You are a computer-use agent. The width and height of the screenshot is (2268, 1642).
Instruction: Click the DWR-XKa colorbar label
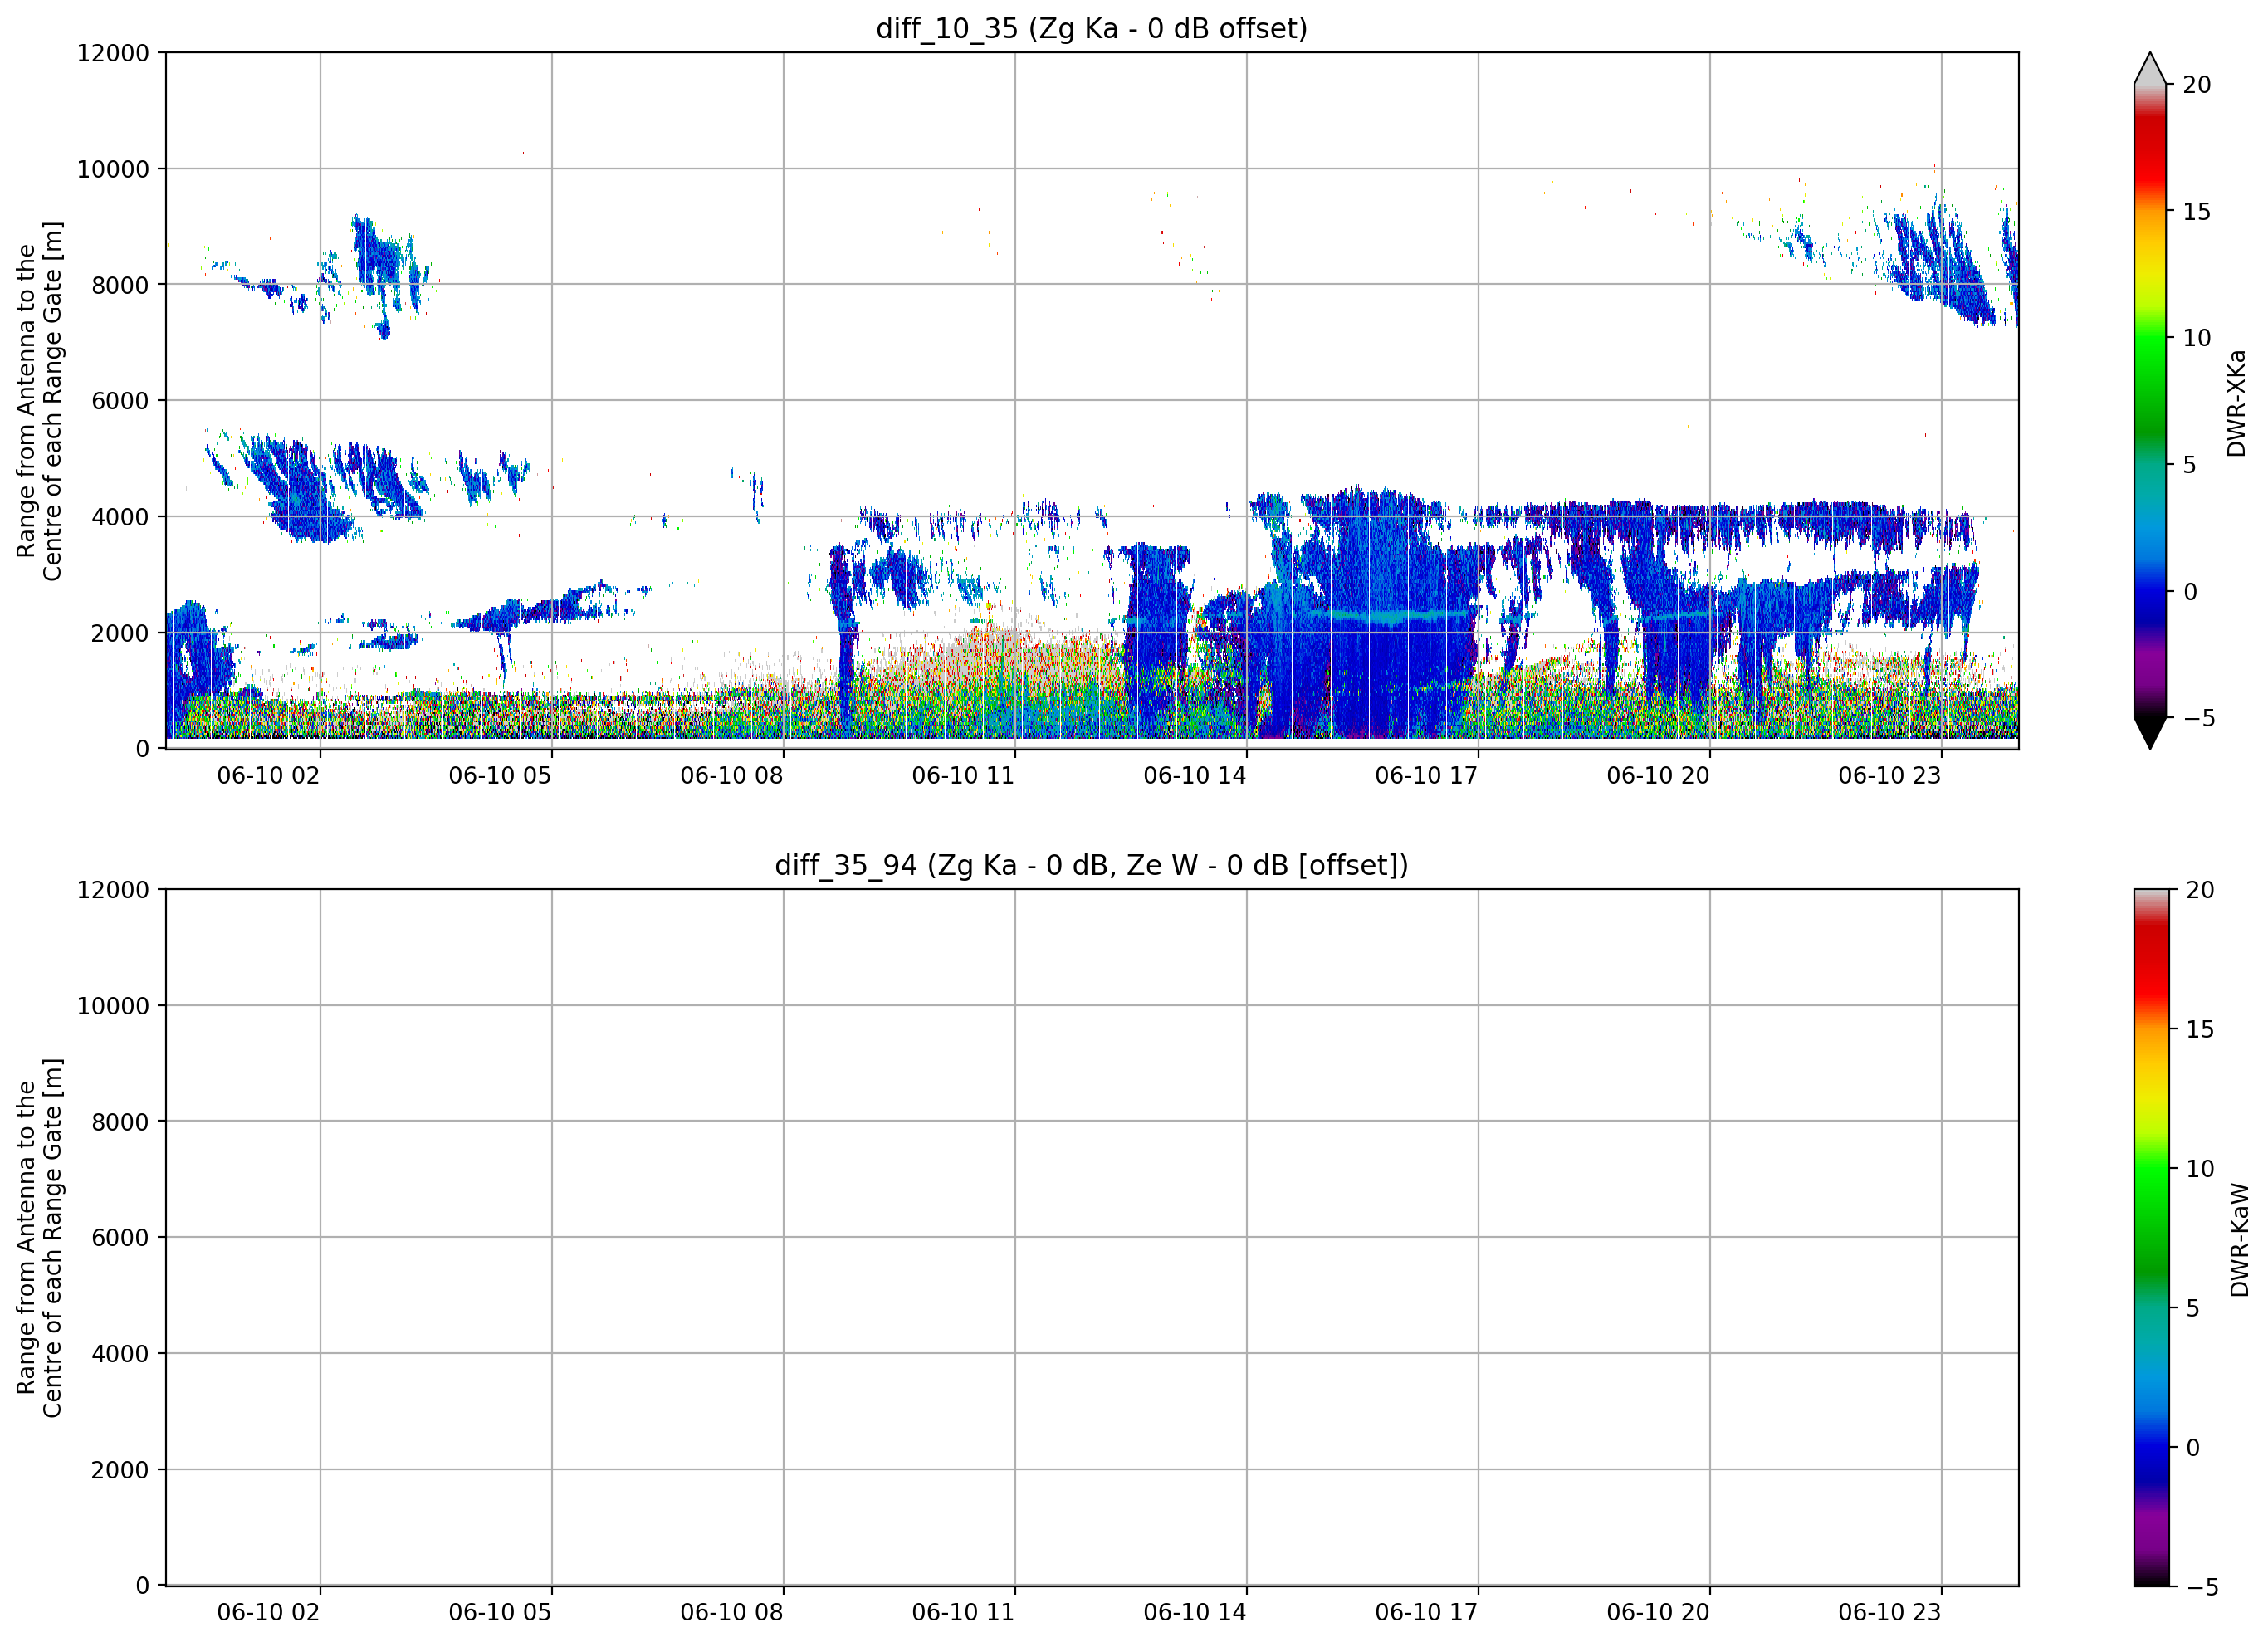(x=2237, y=403)
